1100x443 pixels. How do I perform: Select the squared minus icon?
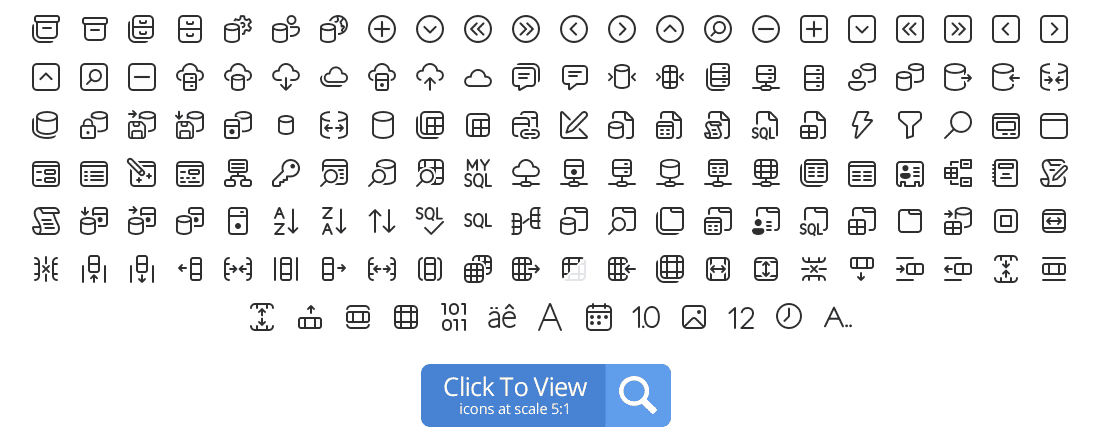(142, 77)
